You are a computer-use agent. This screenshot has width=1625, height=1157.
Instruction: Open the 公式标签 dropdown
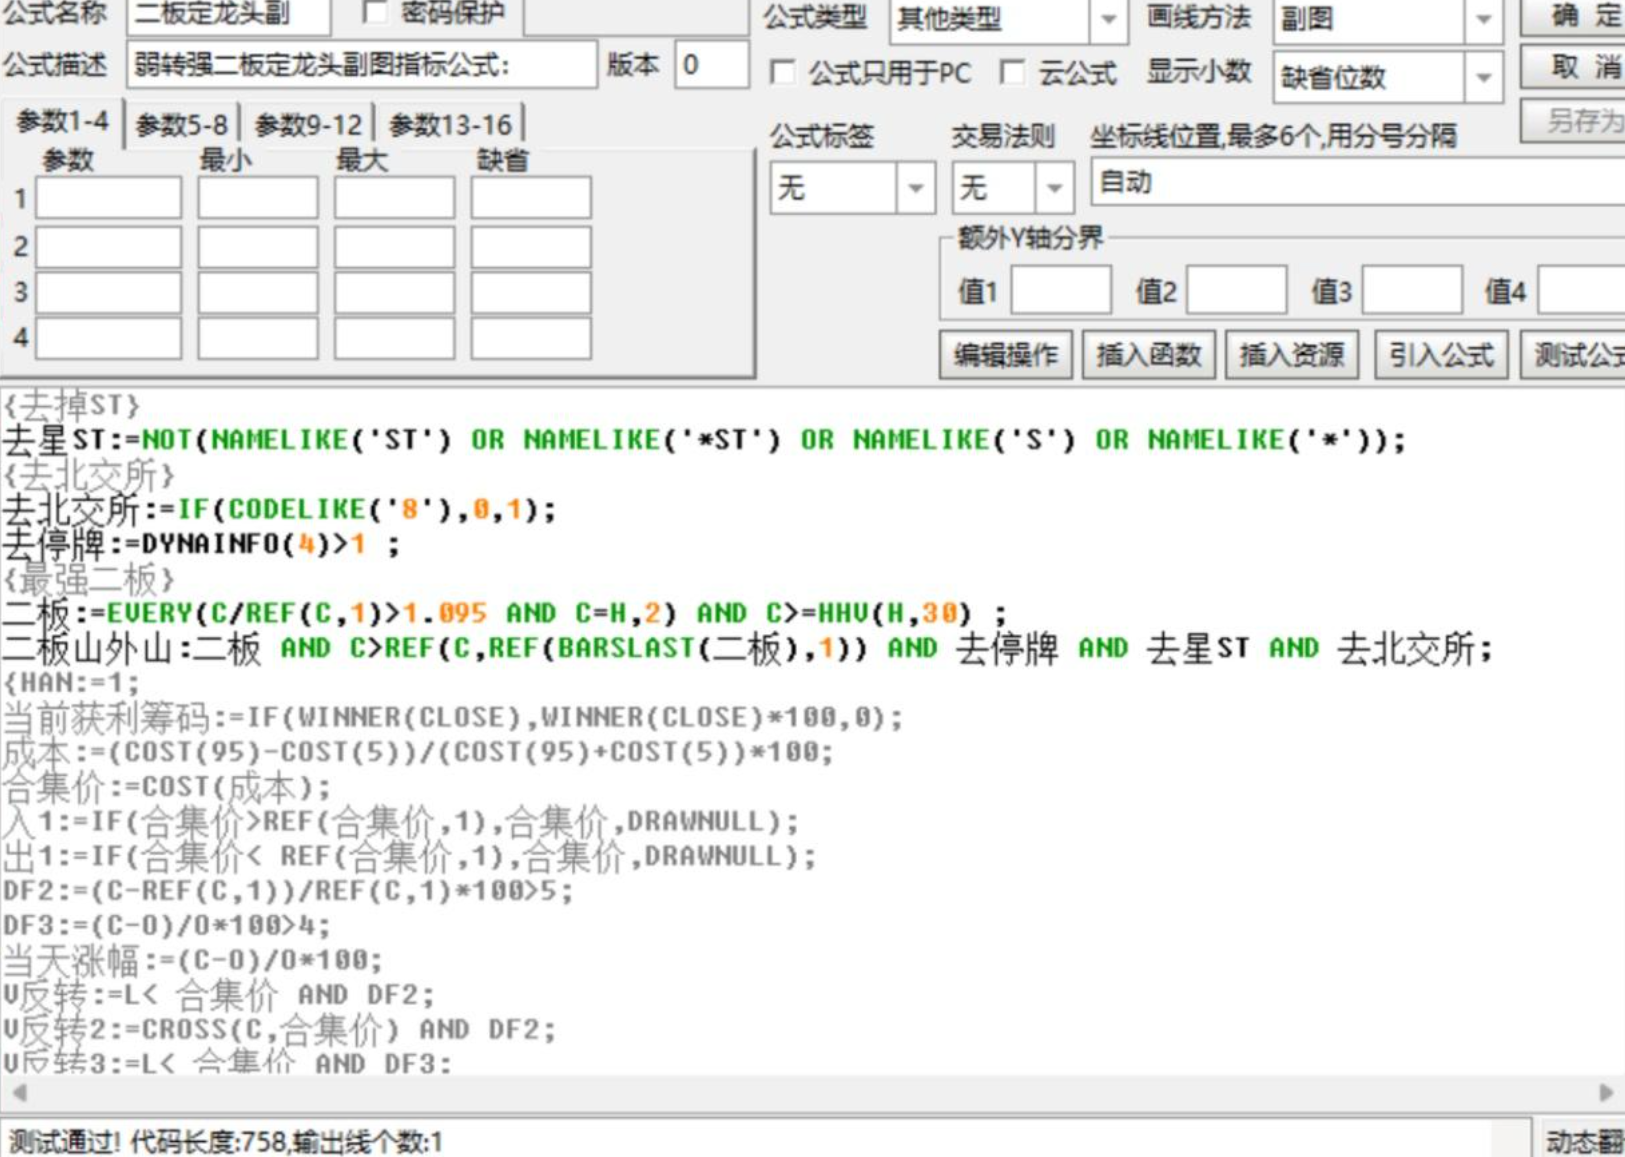click(x=915, y=188)
